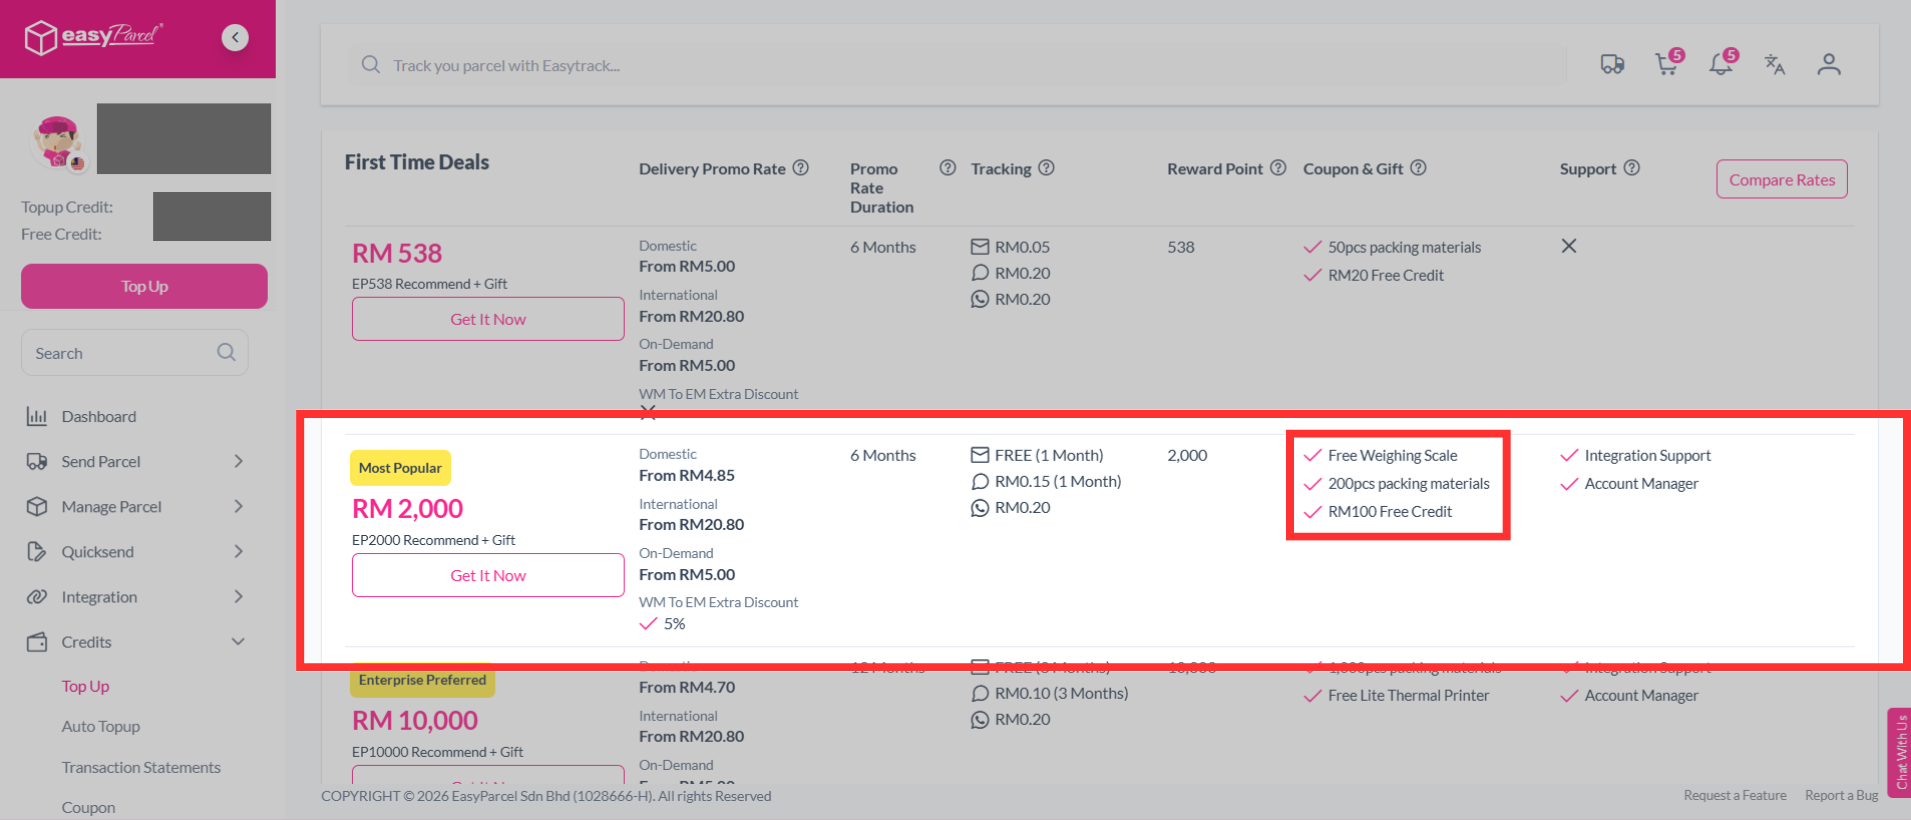Image resolution: width=1911 pixels, height=820 pixels.
Task: Click 'Free Lite Thermal Printer' item
Action: [x=1408, y=695]
